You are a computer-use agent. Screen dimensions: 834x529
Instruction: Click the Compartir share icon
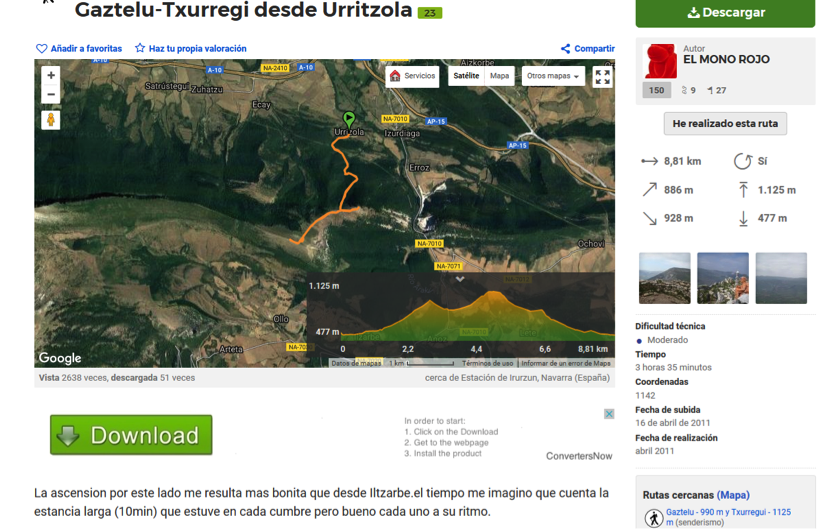coord(565,49)
